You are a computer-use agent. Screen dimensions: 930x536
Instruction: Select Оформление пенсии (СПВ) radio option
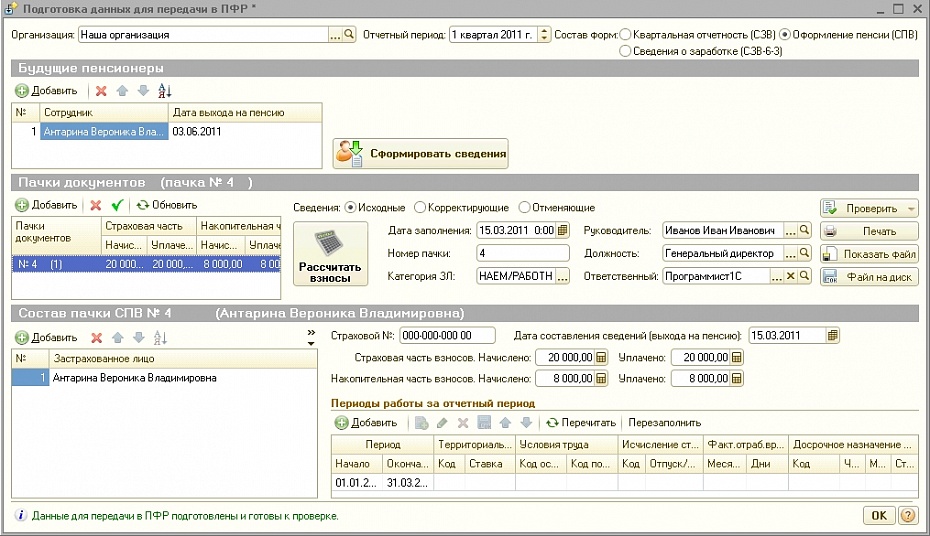785,34
